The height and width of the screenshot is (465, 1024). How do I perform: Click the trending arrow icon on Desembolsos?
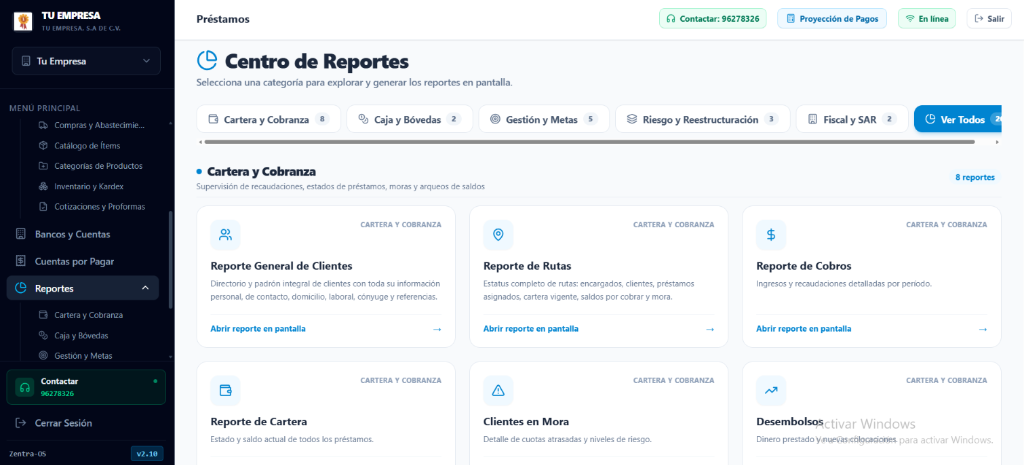(771, 391)
